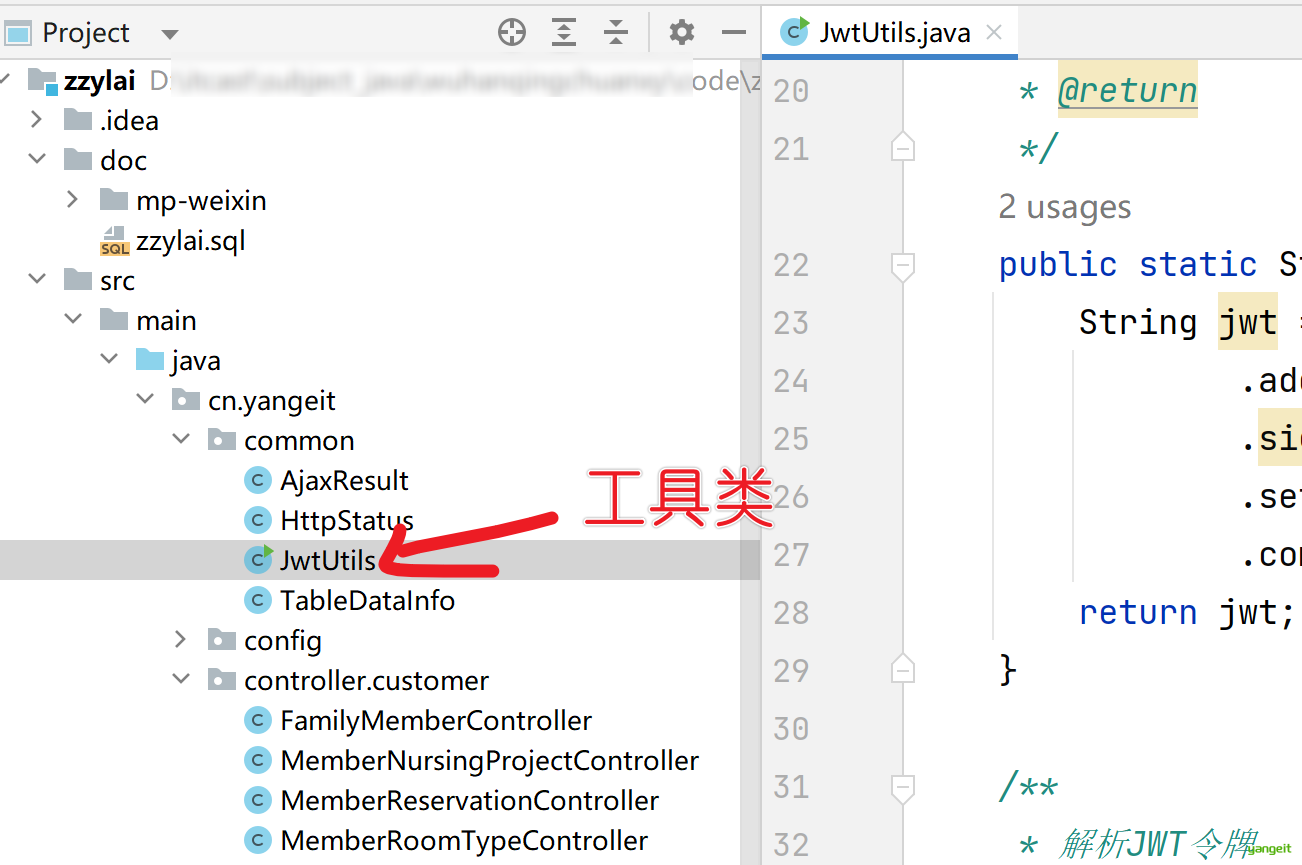Image resolution: width=1302 pixels, height=865 pixels.
Task: Click the AjaxResult class icon
Action: 258,481
